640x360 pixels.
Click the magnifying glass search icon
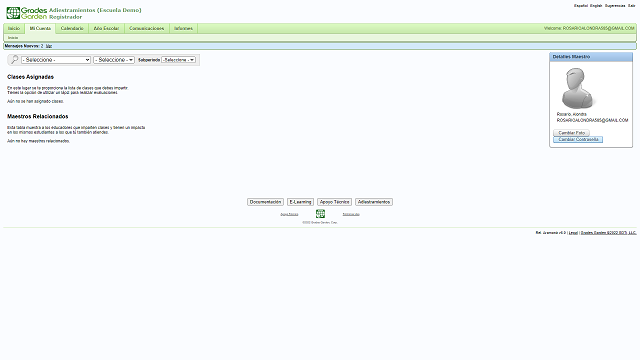point(14,60)
